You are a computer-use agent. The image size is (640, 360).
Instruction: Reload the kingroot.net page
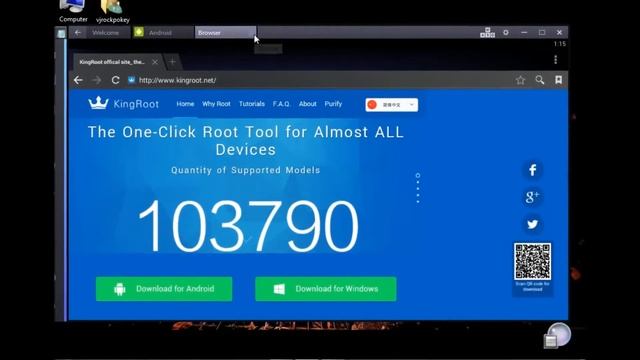(x=116, y=80)
